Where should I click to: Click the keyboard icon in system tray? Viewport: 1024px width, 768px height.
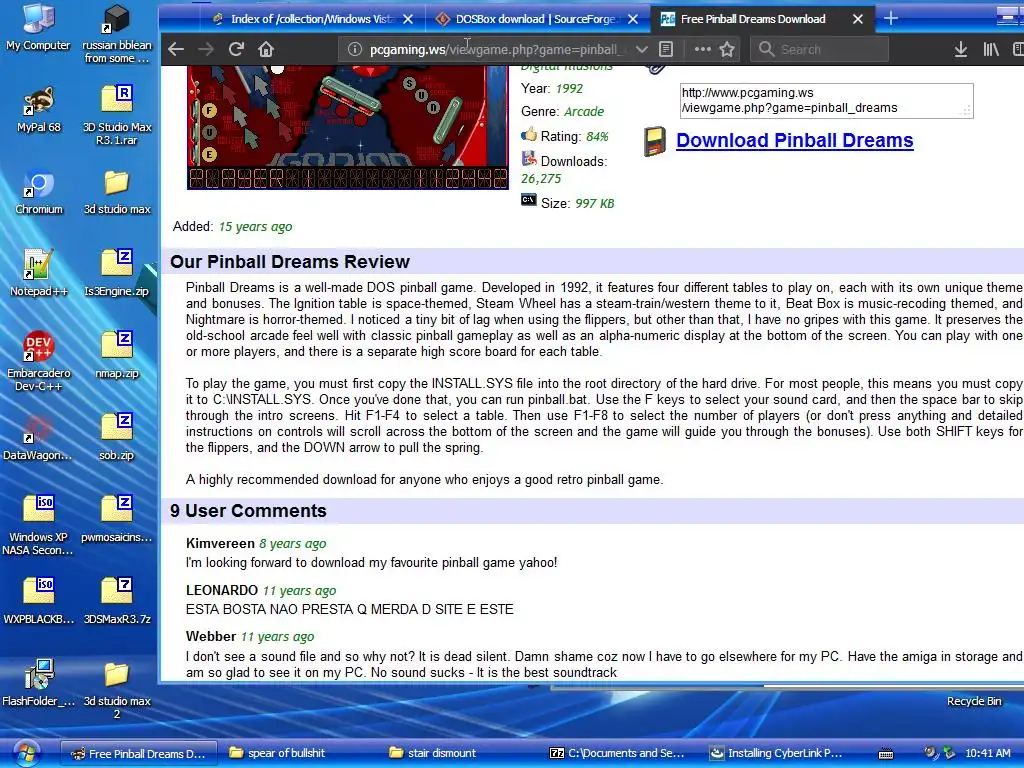[x=886, y=754]
